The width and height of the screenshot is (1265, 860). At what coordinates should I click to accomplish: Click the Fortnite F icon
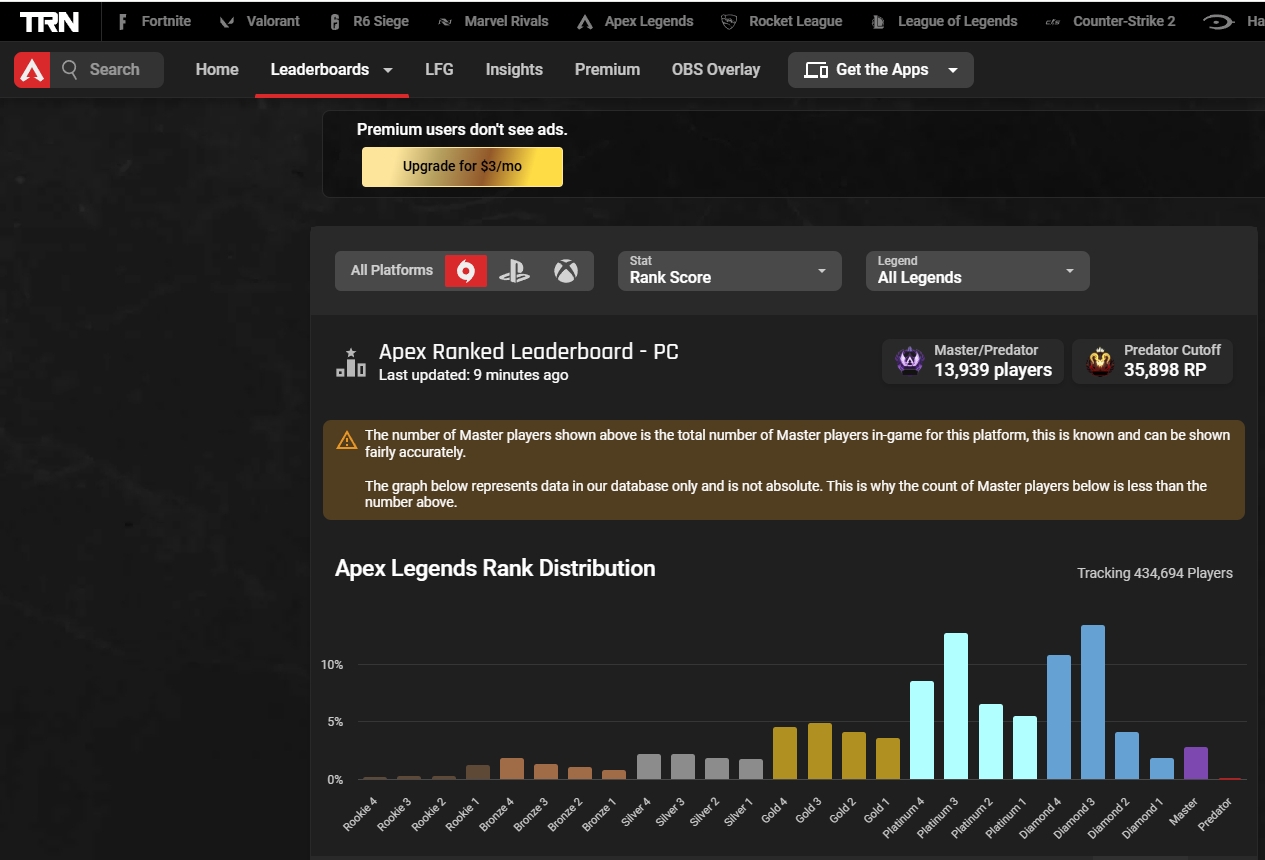tap(123, 21)
